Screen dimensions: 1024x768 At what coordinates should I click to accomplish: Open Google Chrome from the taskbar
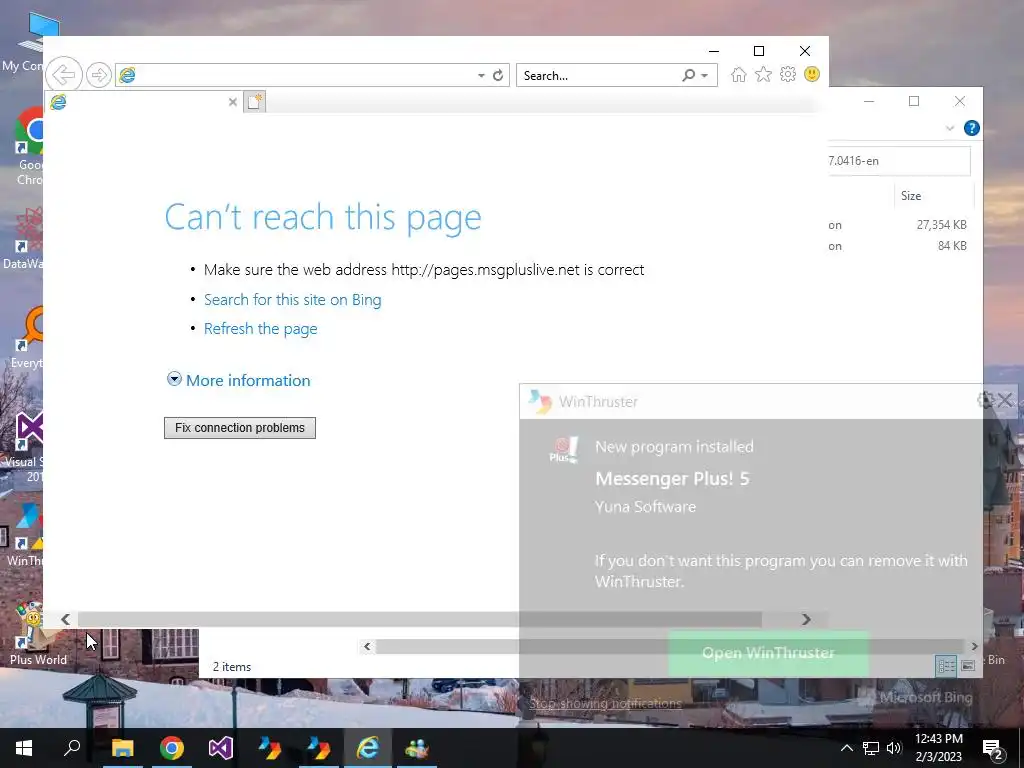[x=172, y=748]
